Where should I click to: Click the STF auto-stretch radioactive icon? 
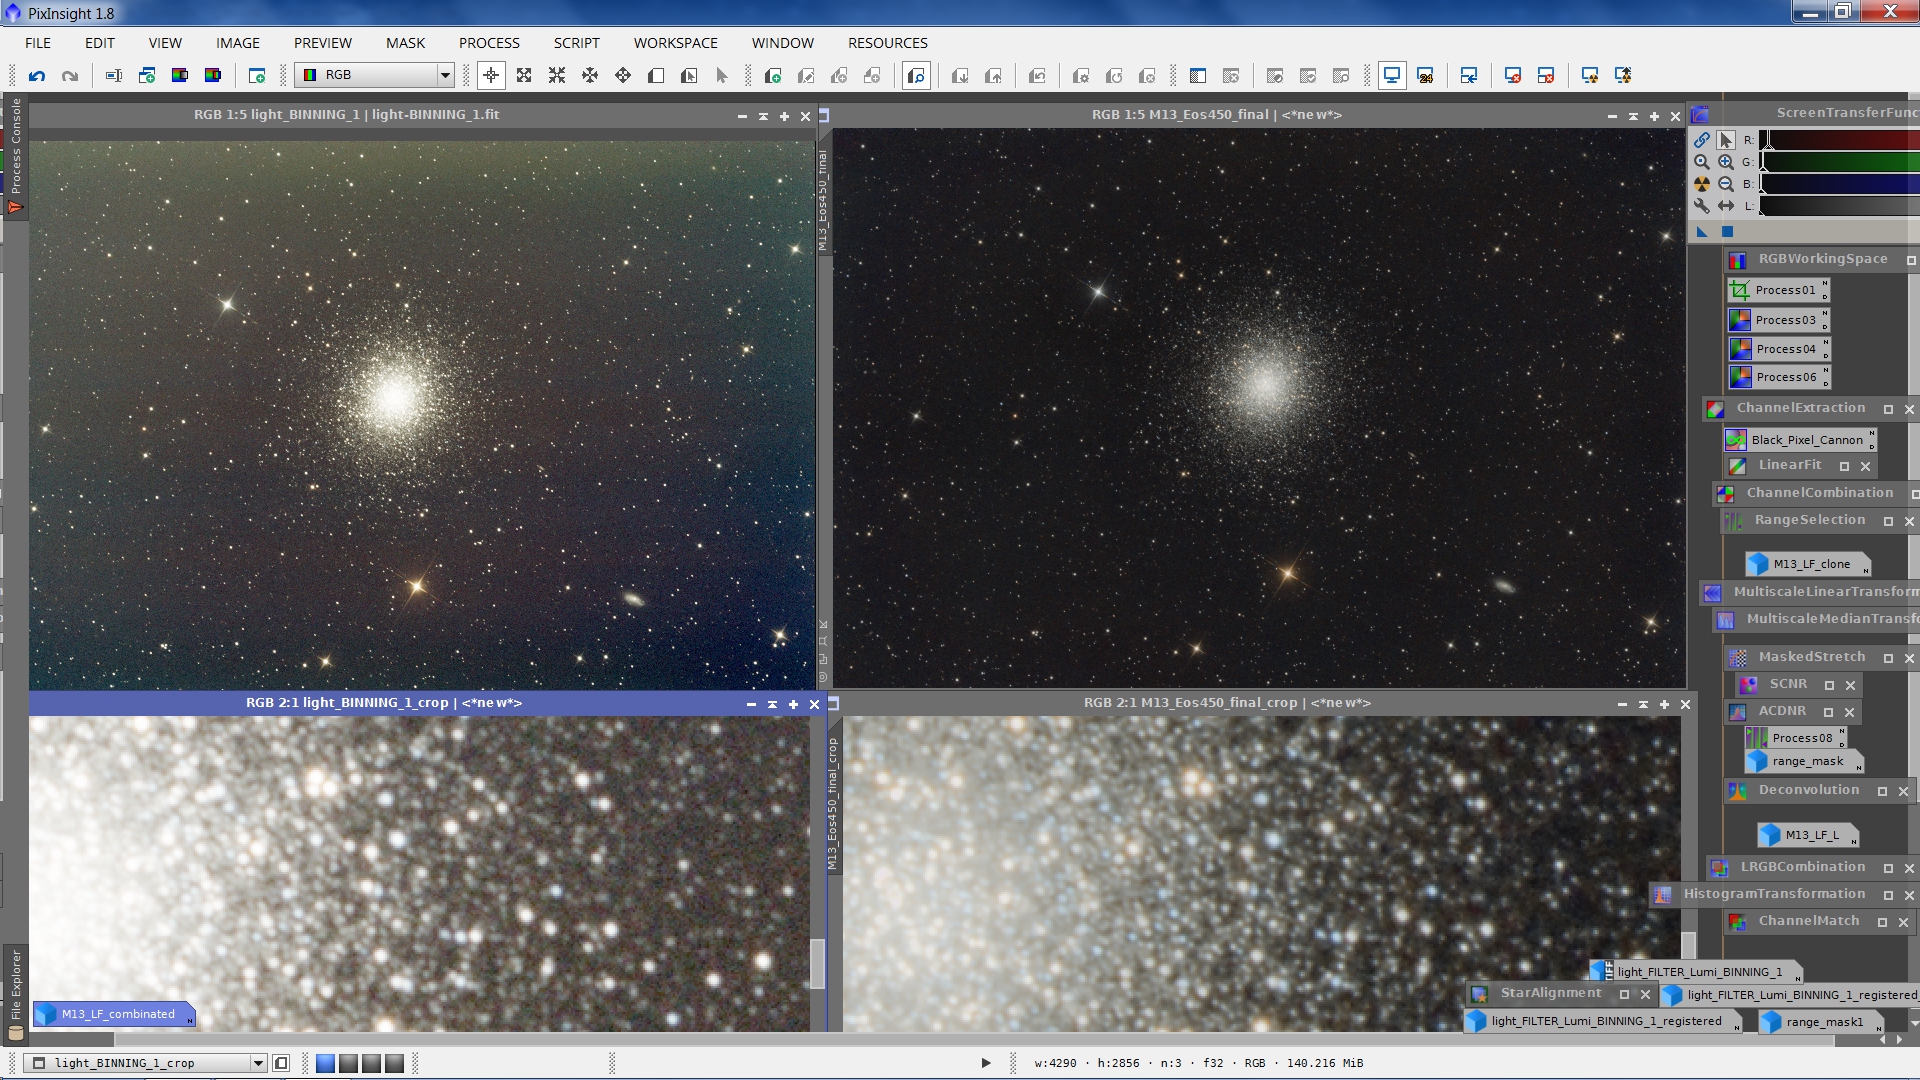click(x=1702, y=184)
